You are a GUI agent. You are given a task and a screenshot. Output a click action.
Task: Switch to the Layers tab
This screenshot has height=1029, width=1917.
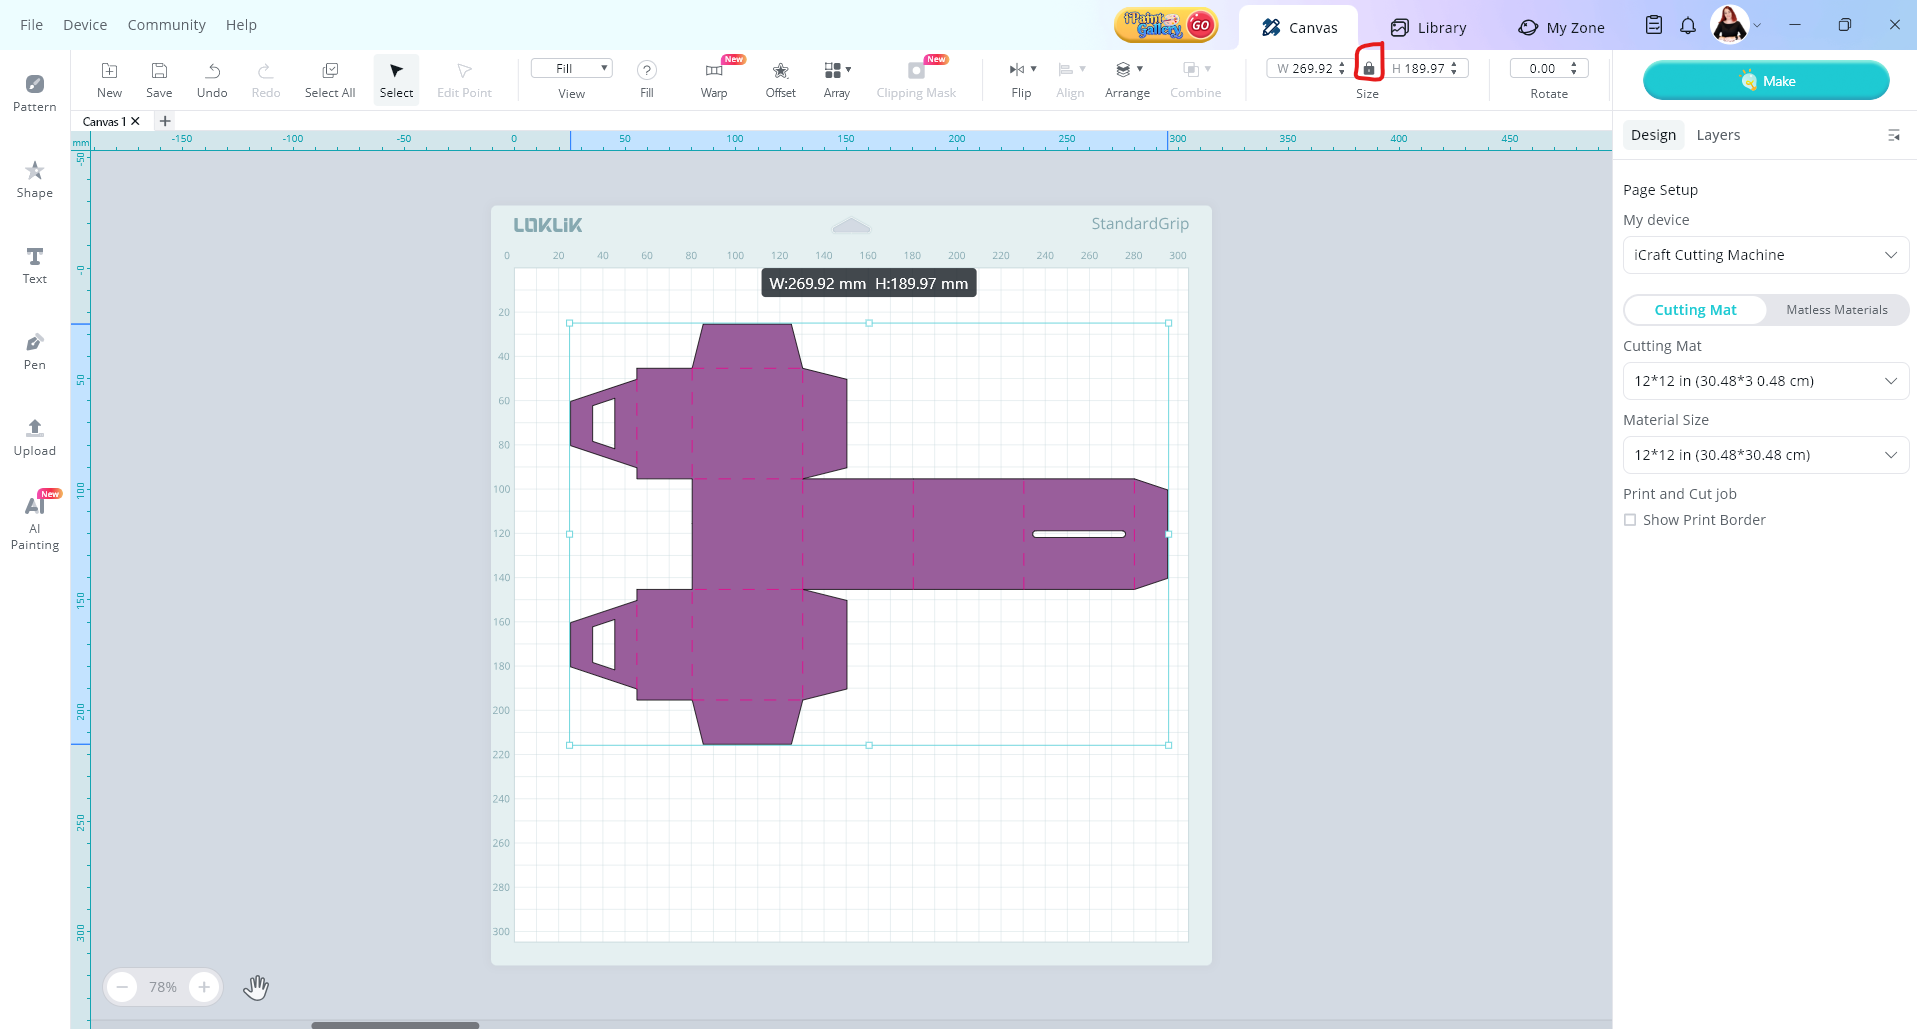point(1717,135)
